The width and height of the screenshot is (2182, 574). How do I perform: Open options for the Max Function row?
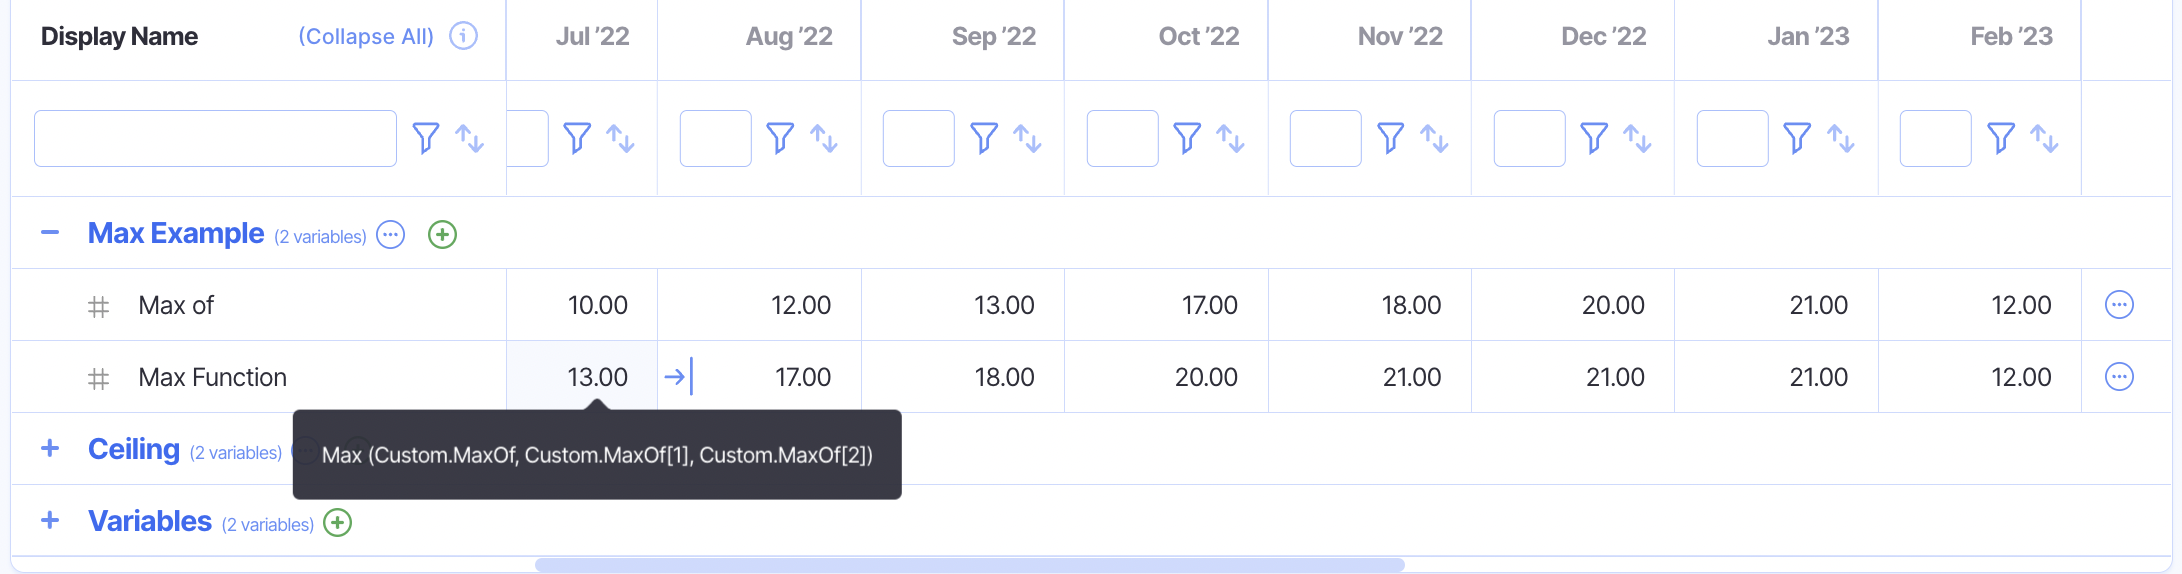pos(2119,377)
